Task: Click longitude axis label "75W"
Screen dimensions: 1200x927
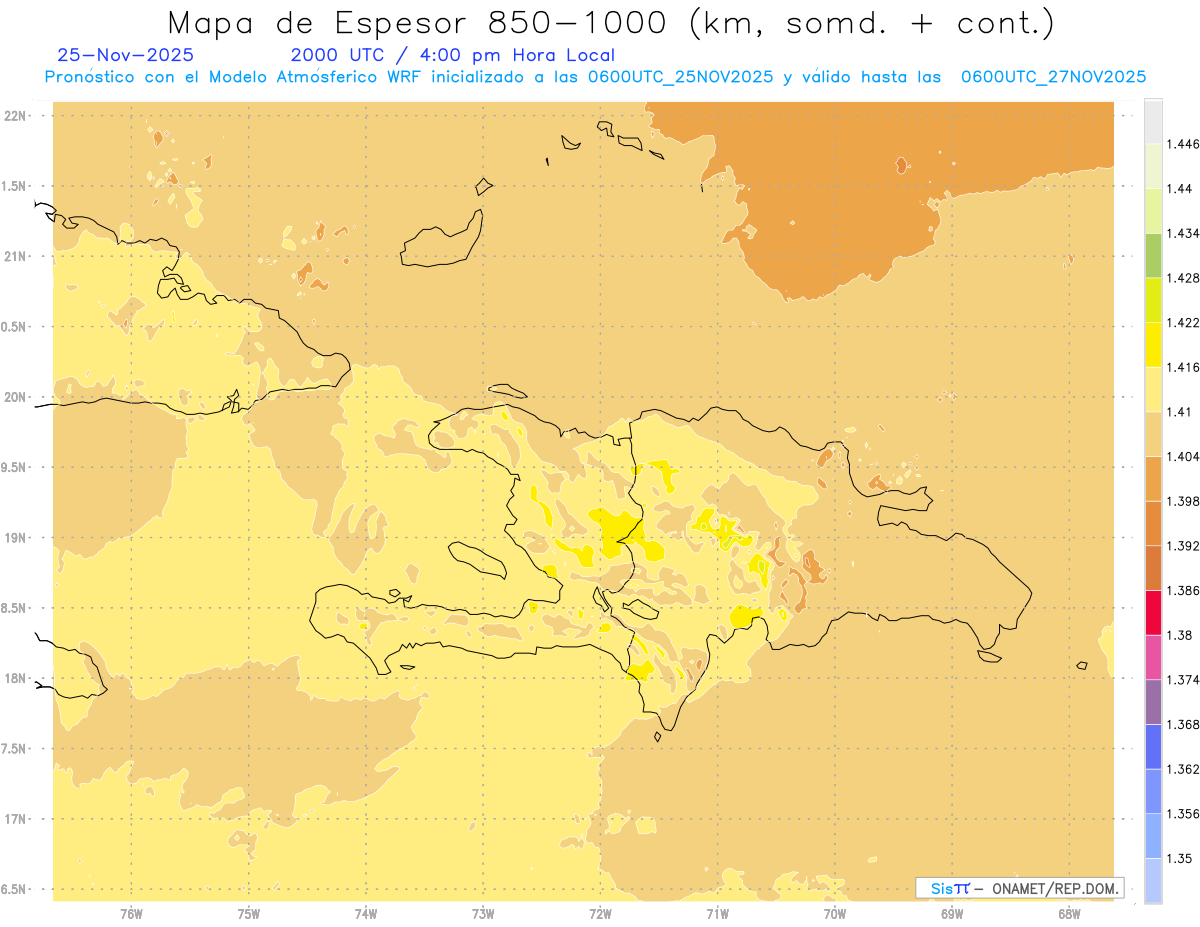Action: pyautogui.click(x=248, y=914)
